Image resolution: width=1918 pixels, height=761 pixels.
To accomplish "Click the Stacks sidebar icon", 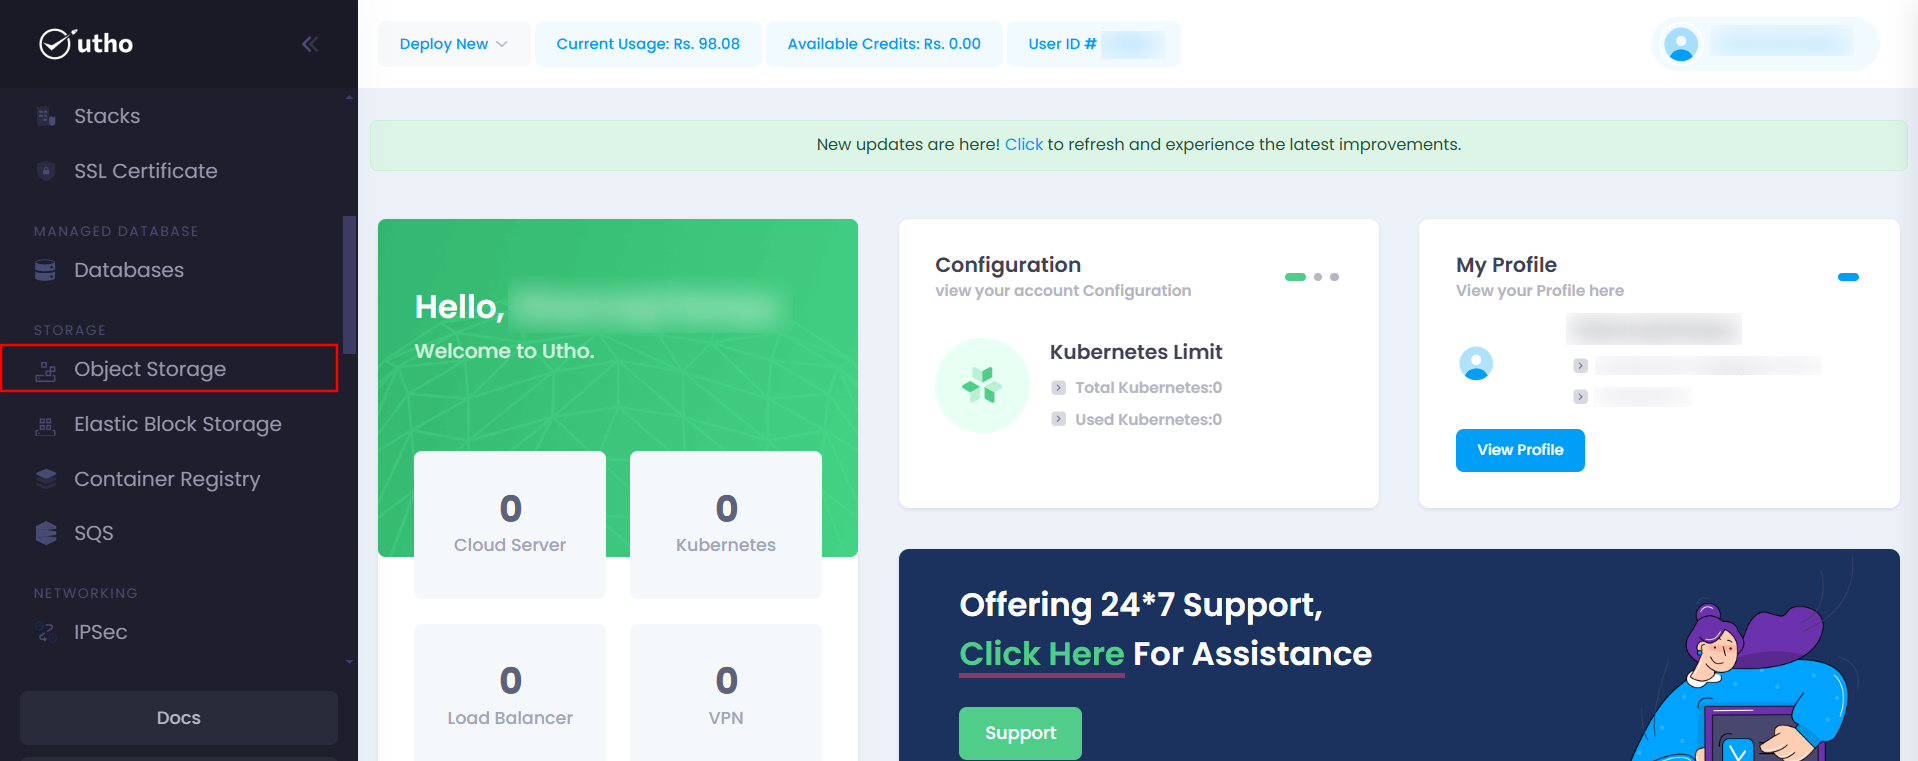I will 46,116.
